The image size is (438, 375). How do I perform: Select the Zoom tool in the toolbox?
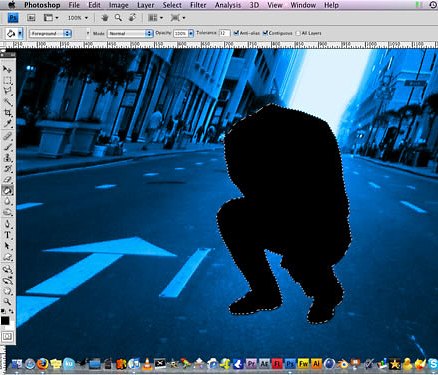click(7, 302)
